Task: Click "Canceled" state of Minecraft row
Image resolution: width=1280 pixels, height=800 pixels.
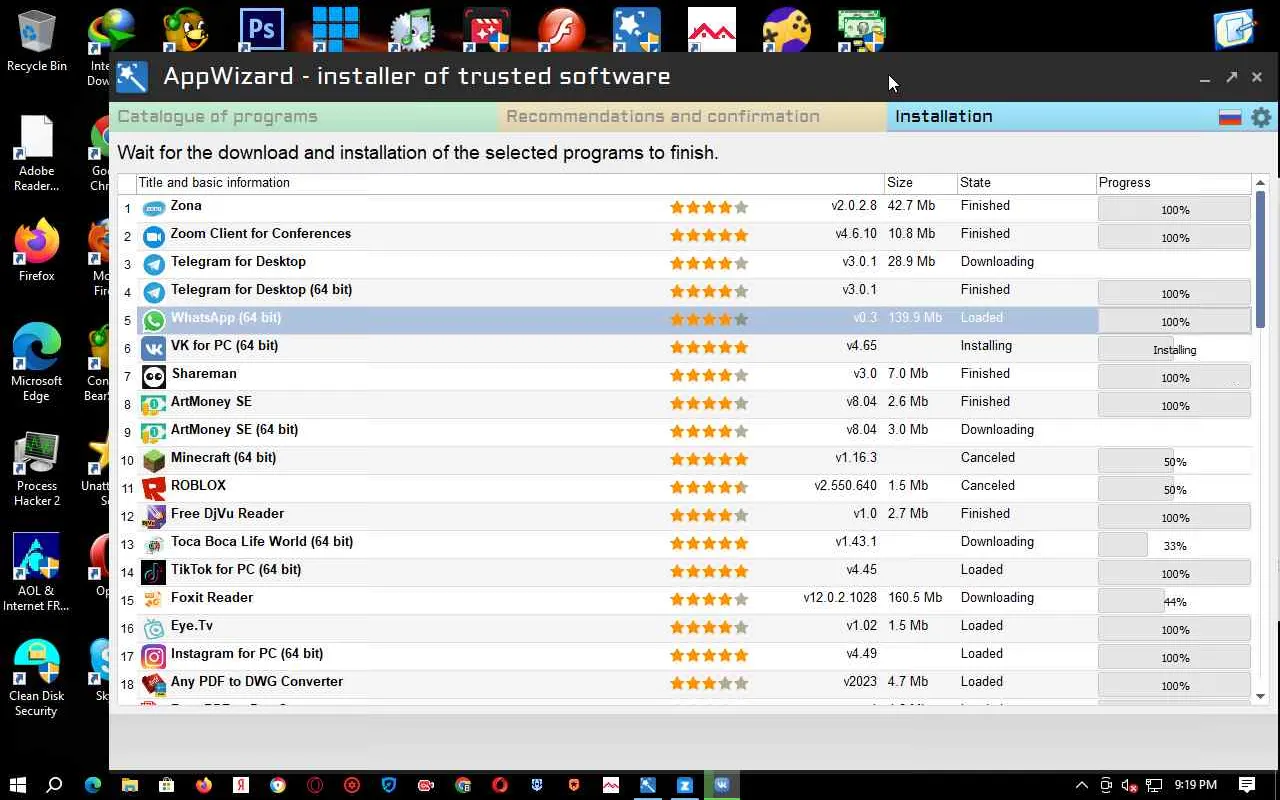Action: click(x=988, y=458)
